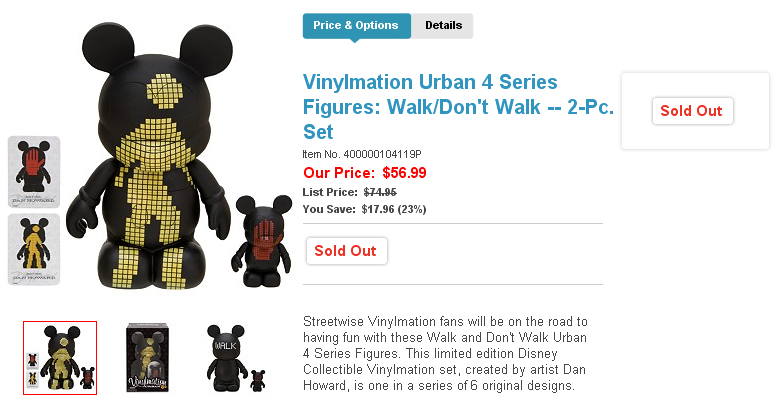Image resolution: width=779 pixels, height=401 pixels.
Task: Open the Price & Options tab
Action: point(355,26)
